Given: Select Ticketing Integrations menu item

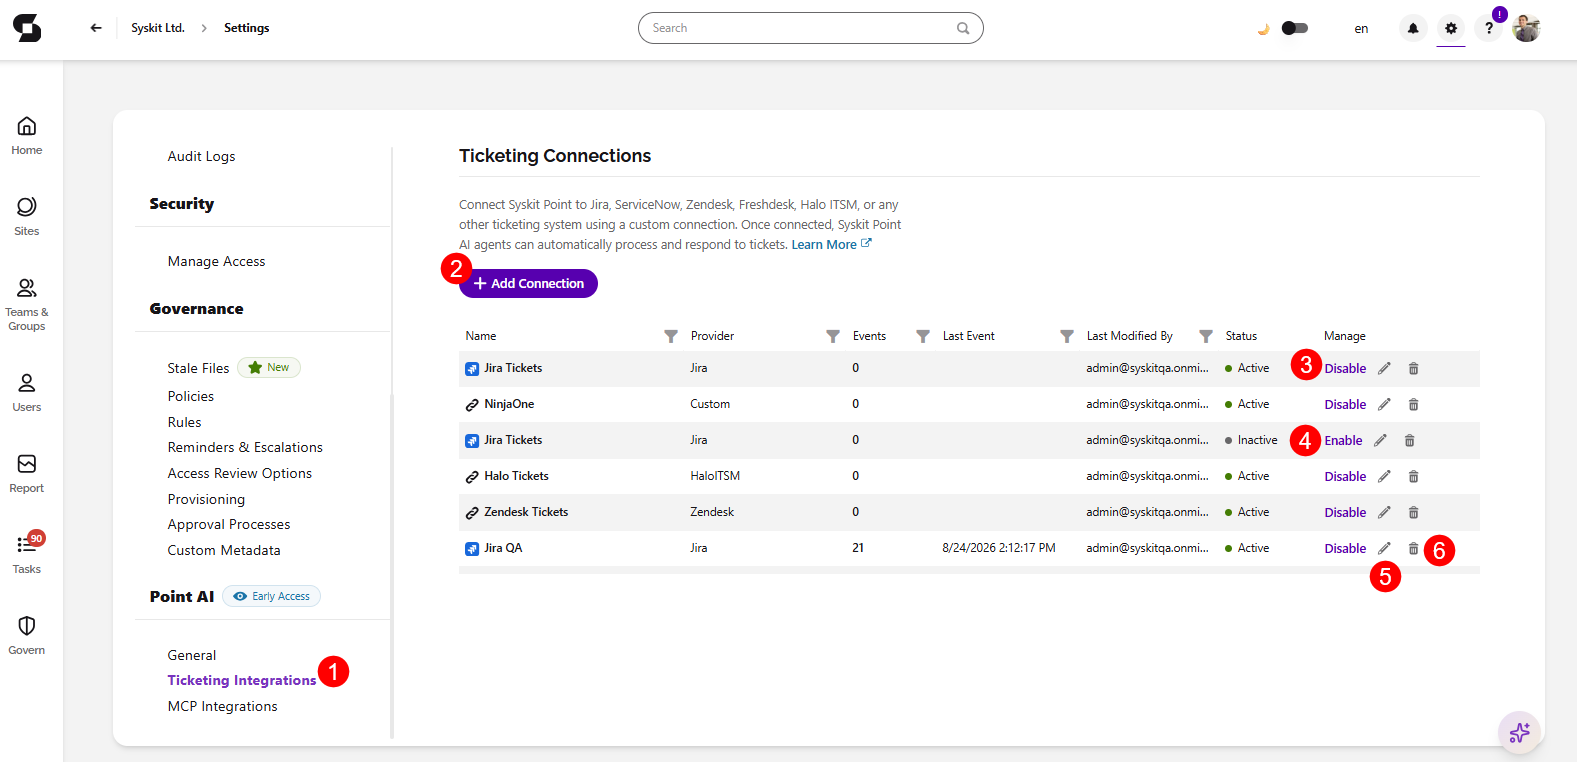Looking at the screenshot, I should [241, 680].
